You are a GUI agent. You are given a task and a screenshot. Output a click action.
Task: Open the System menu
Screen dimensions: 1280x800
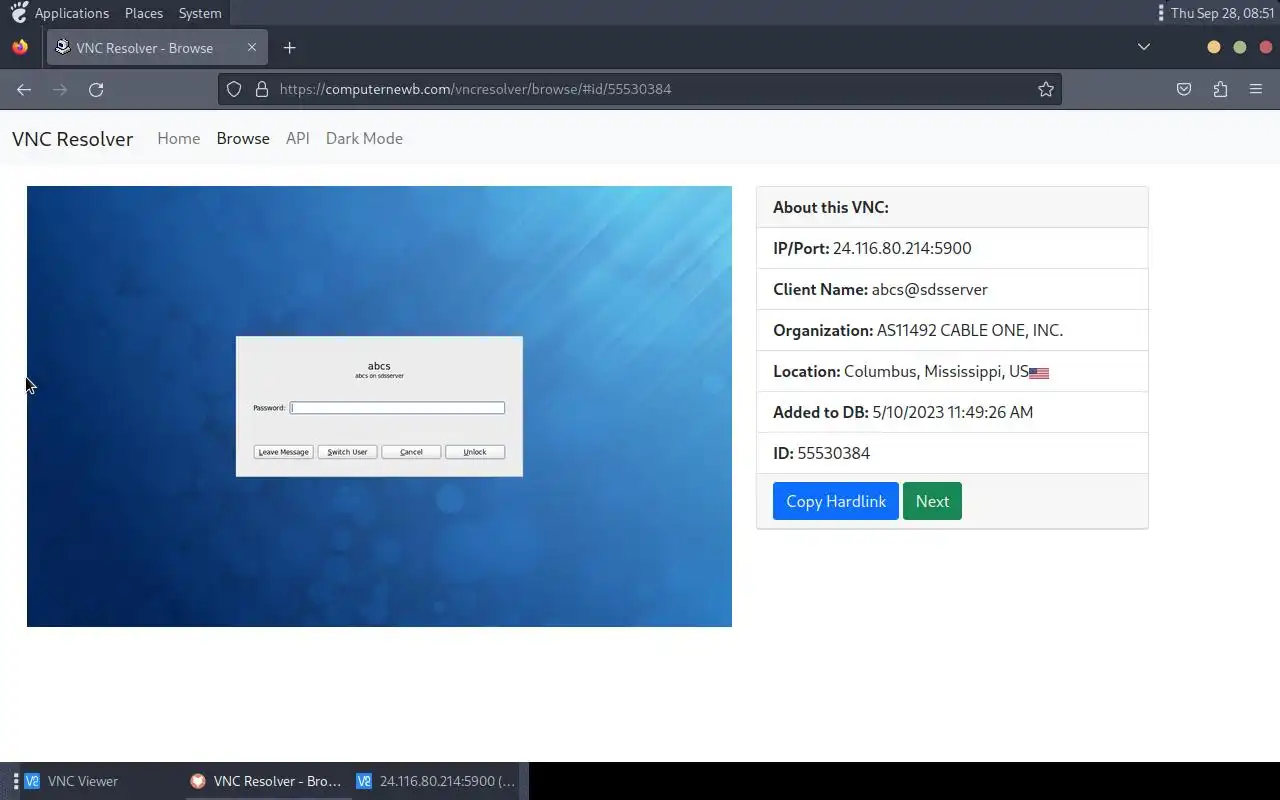coord(200,13)
